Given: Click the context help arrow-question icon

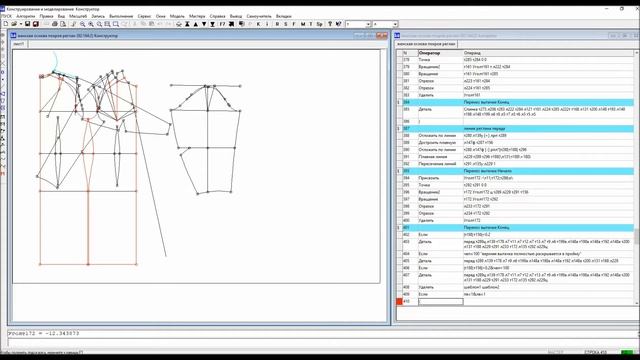Looking at the screenshot, I should pyautogui.click(x=338, y=24).
